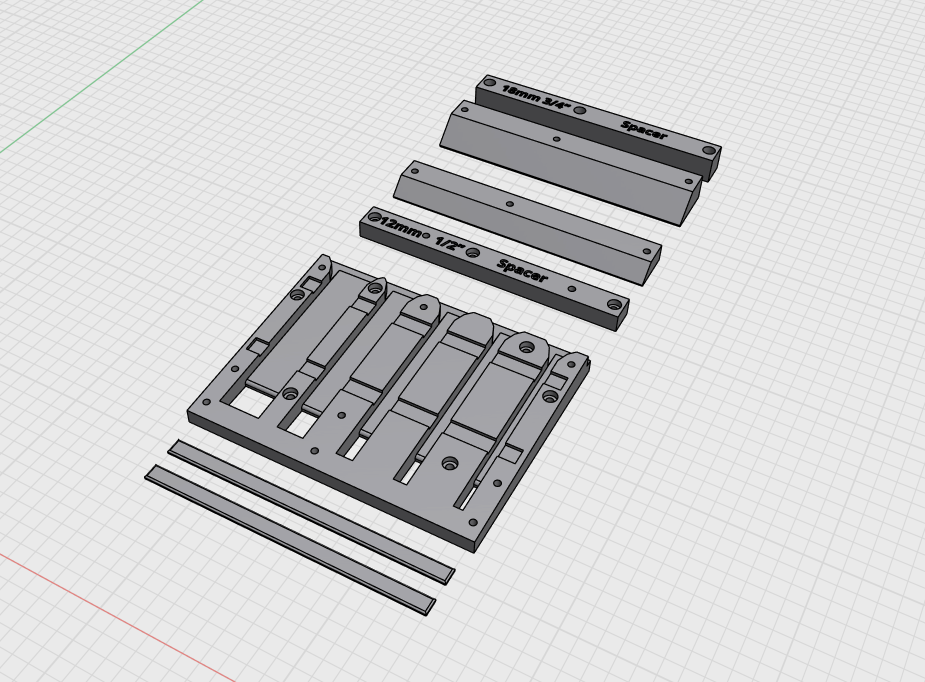Screen dimensions: 925x682
Task: Click the "12mm" engraved label
Action: click(x=401, y=227)
